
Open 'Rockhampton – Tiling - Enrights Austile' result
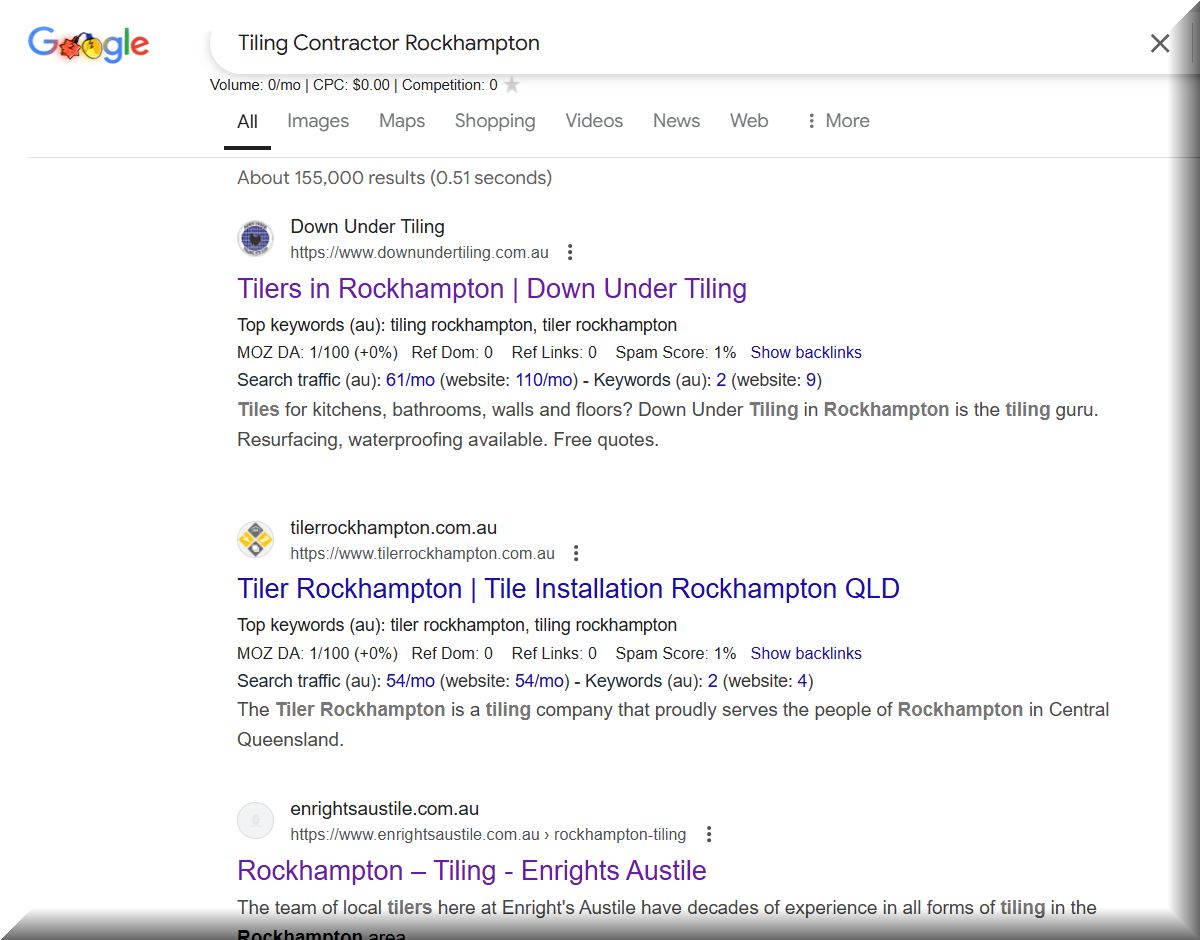471,871
